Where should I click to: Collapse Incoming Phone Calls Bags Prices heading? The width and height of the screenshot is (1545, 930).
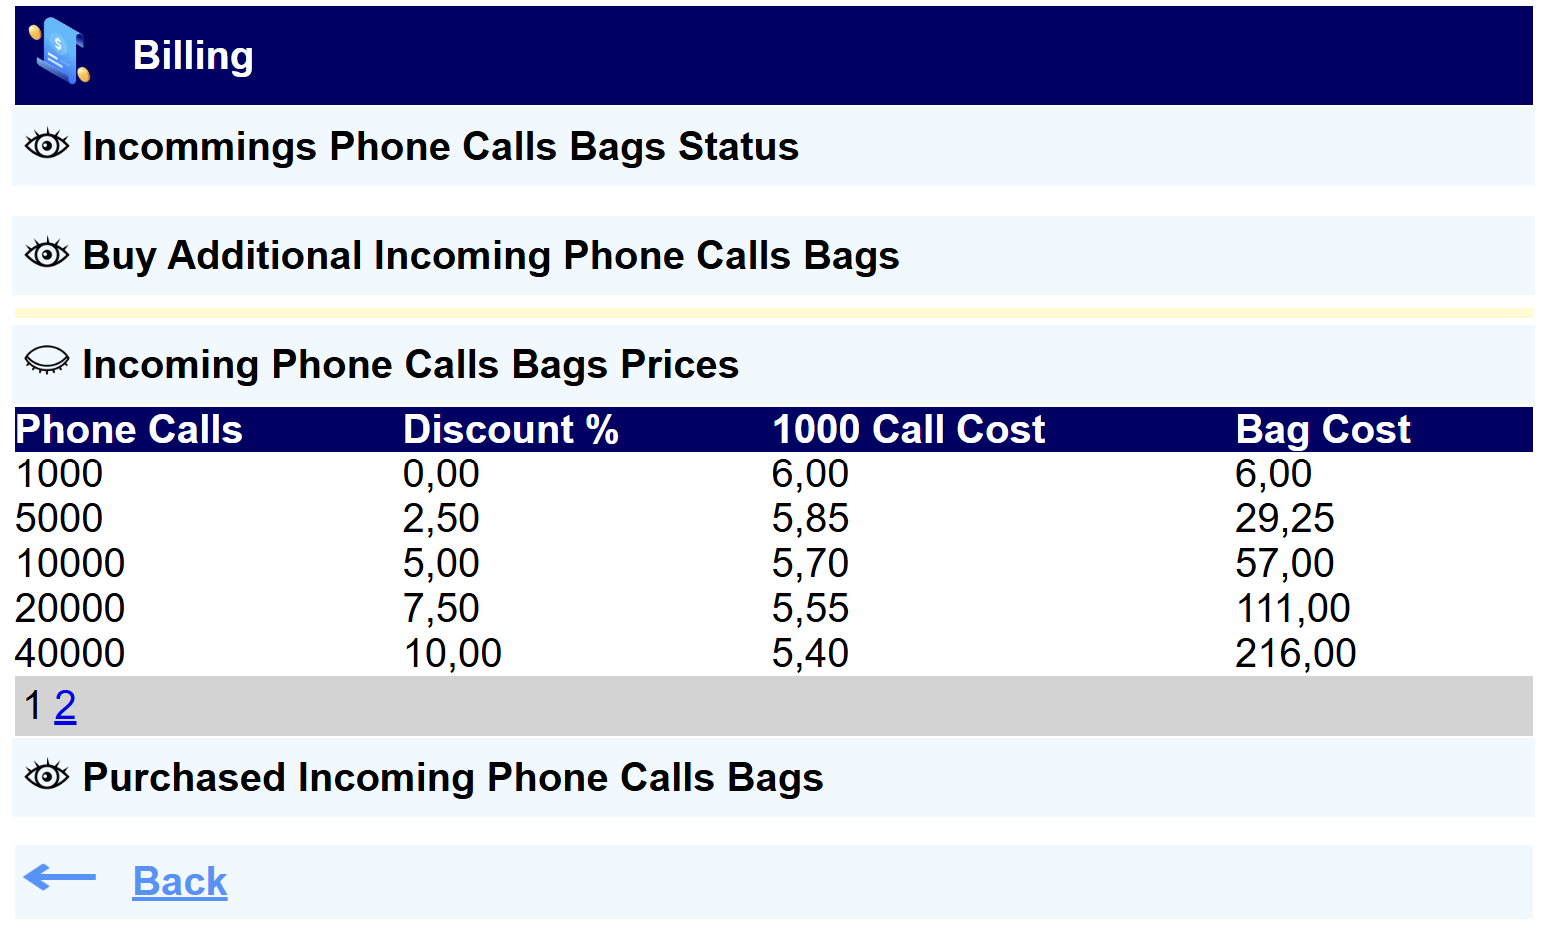410,365
